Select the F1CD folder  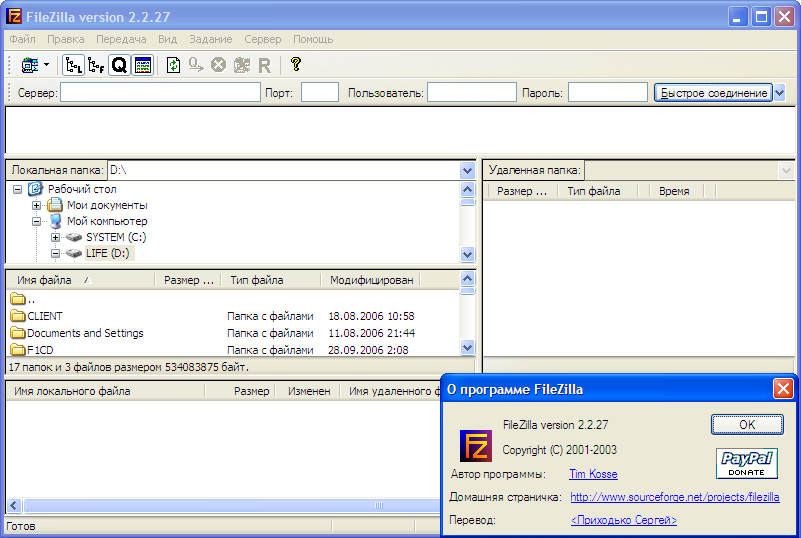(x=32, y=350)
